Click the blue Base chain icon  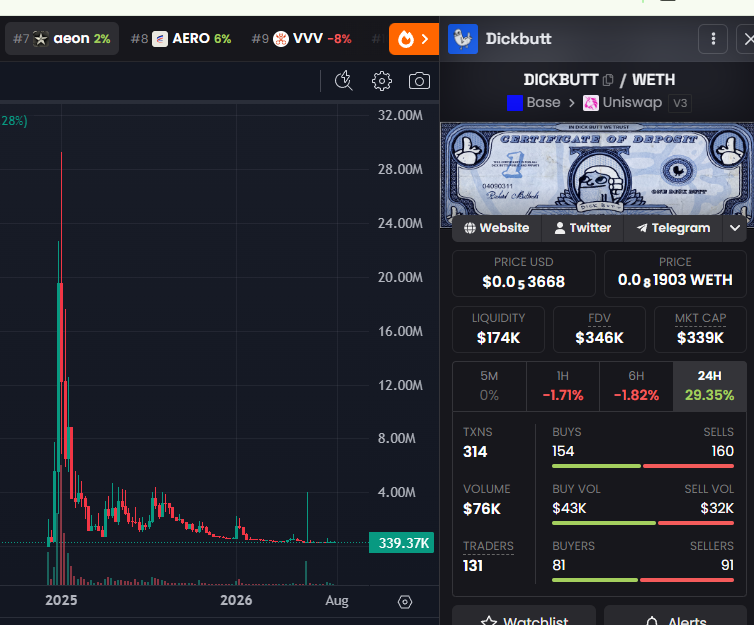pyautogui.click(x=515, y=103)
